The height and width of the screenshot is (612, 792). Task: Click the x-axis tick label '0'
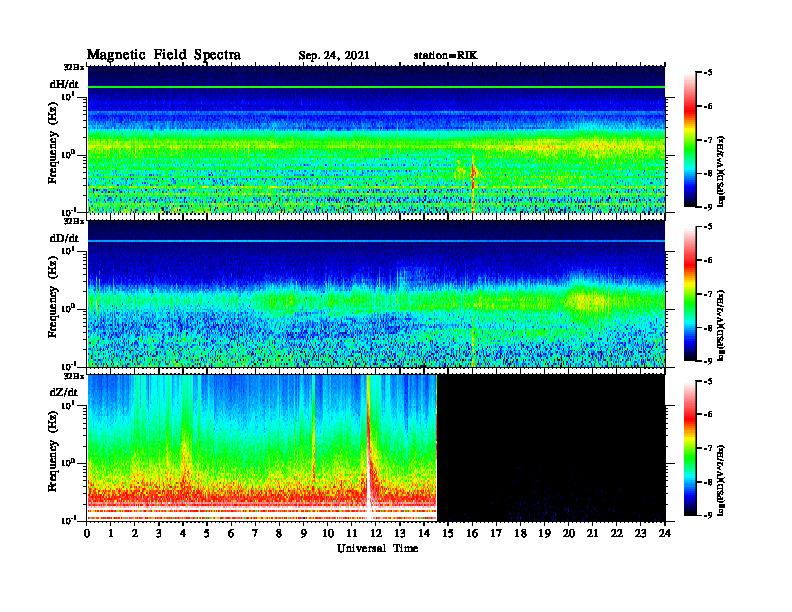(x=87, y=533)
